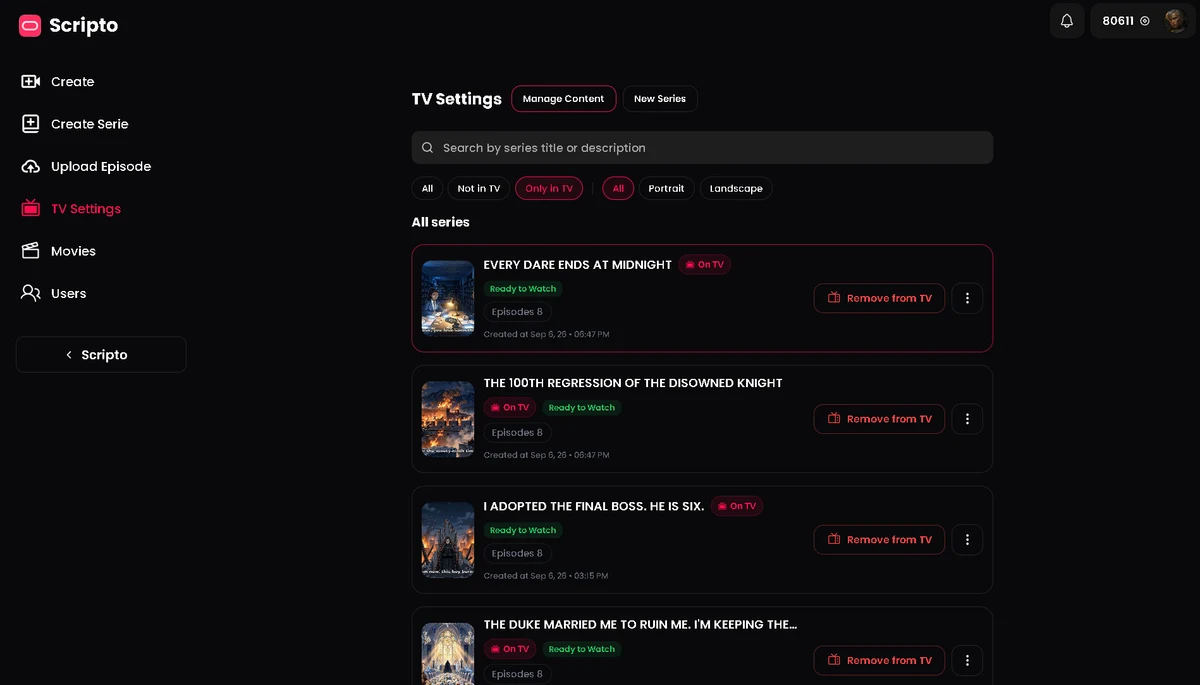
Task: Filter by Landscape orientation
Action: [736, 188]
